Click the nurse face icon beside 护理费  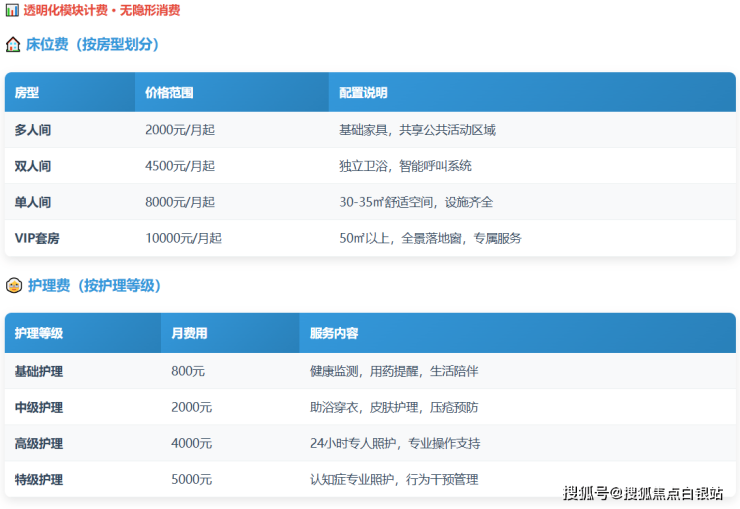(13, 286)
